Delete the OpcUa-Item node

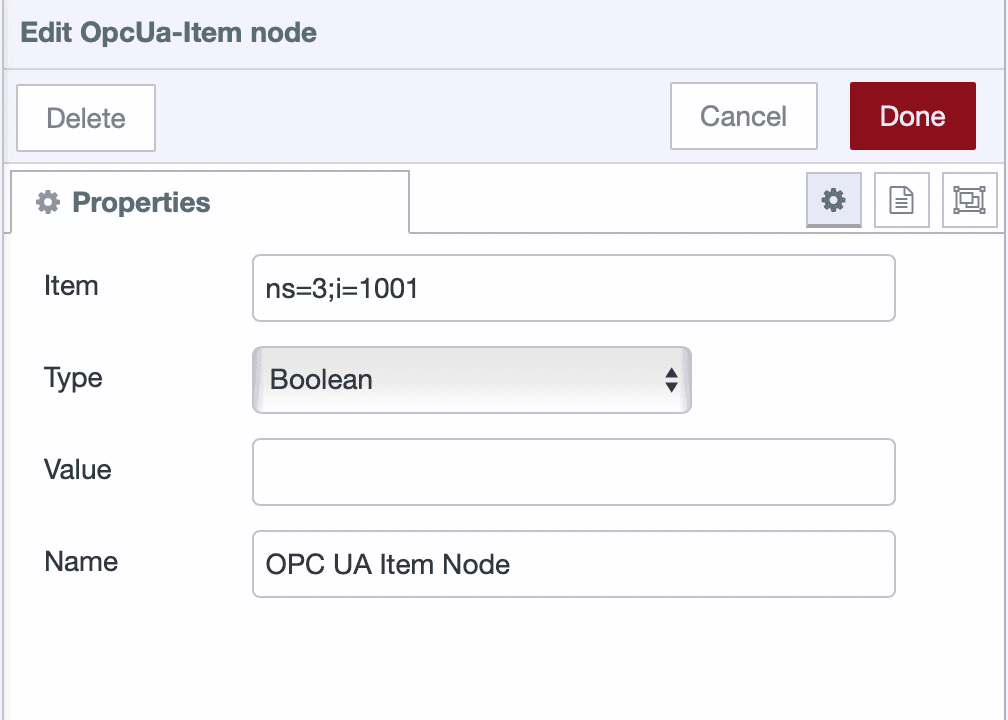click(x=85, y=118)
